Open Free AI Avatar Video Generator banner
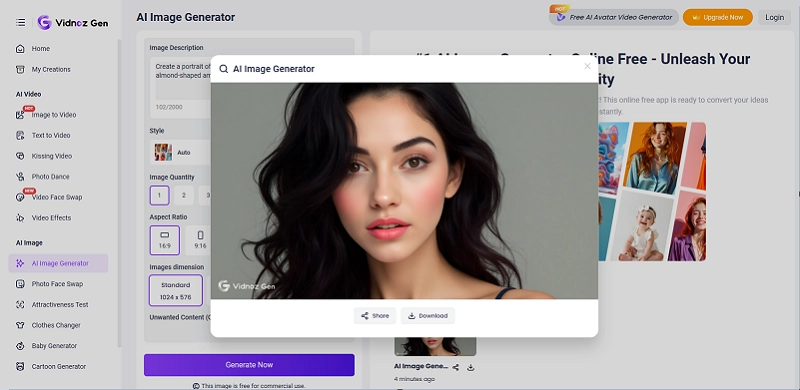This screenshot has width=800, height=390. [x=613, y=17]
